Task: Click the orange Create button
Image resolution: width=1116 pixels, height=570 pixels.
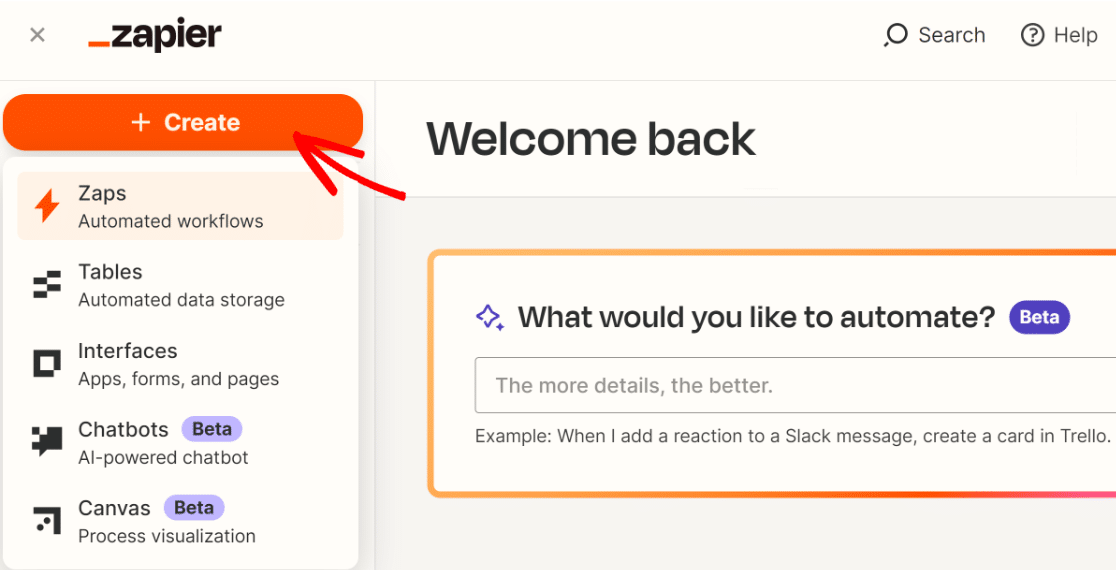Action: (x=183, y=122)
